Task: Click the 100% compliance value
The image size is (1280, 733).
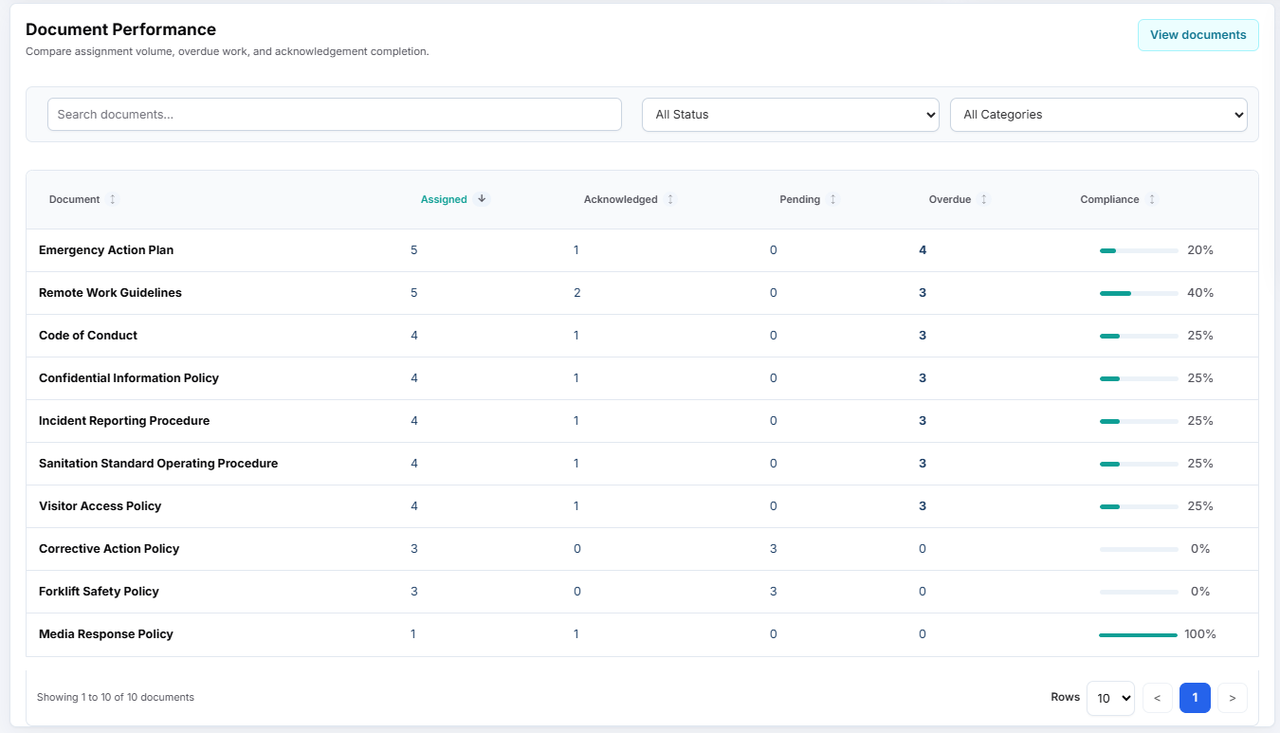Action: 1200,634
